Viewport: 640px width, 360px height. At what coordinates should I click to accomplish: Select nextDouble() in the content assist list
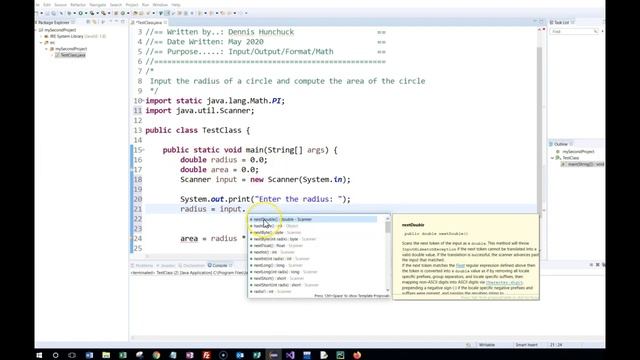tap(313, 219)
